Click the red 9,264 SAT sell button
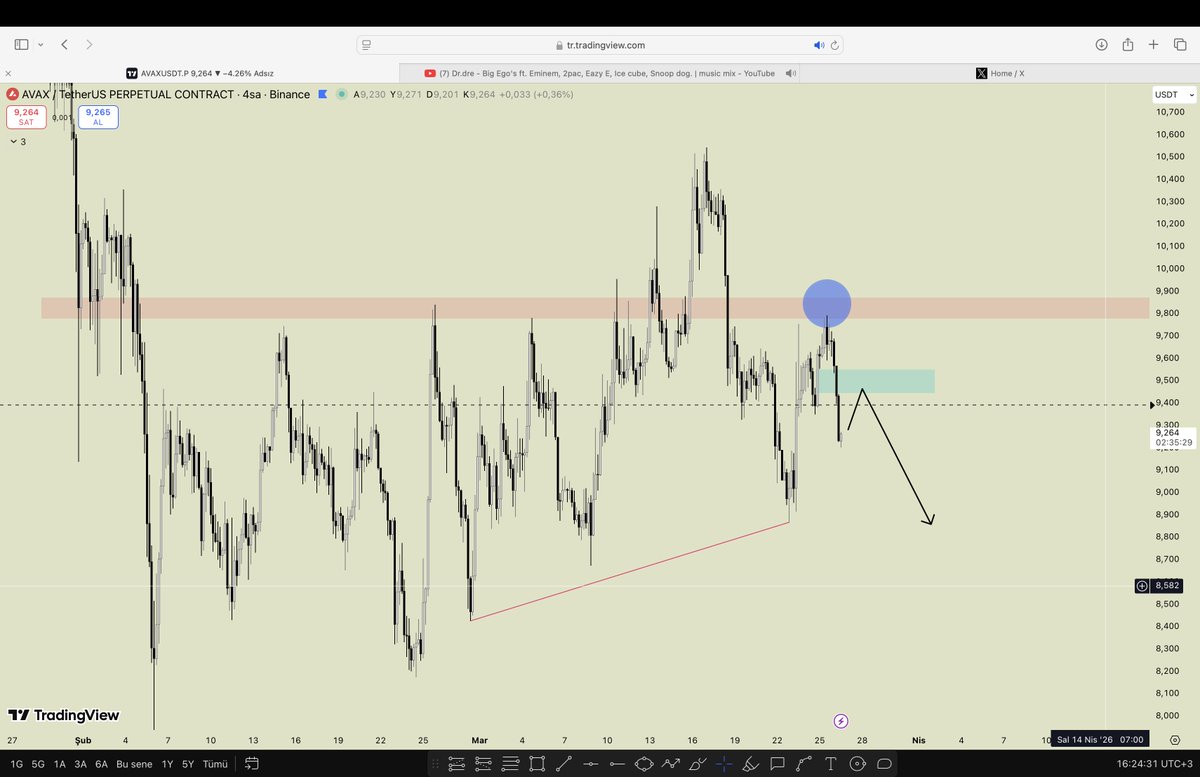 click(26, 117)
